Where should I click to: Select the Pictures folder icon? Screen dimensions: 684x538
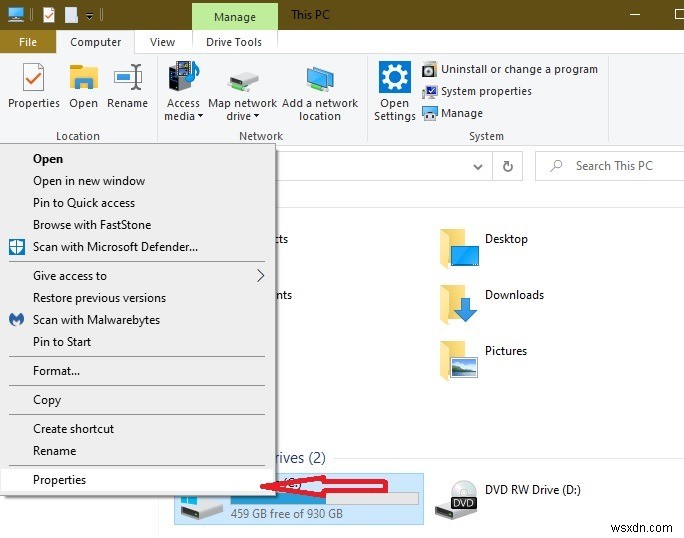[x=459, y=360]
